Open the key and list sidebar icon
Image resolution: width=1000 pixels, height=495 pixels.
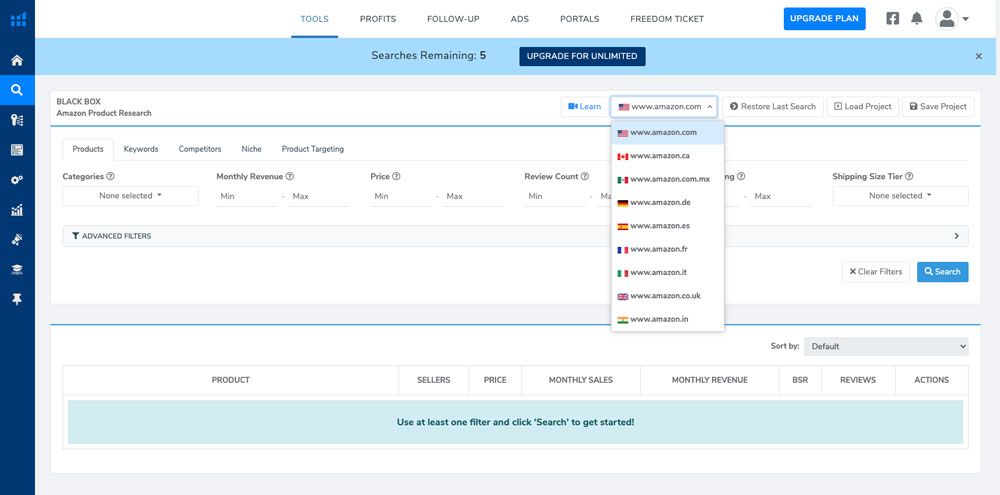[17, 120]
